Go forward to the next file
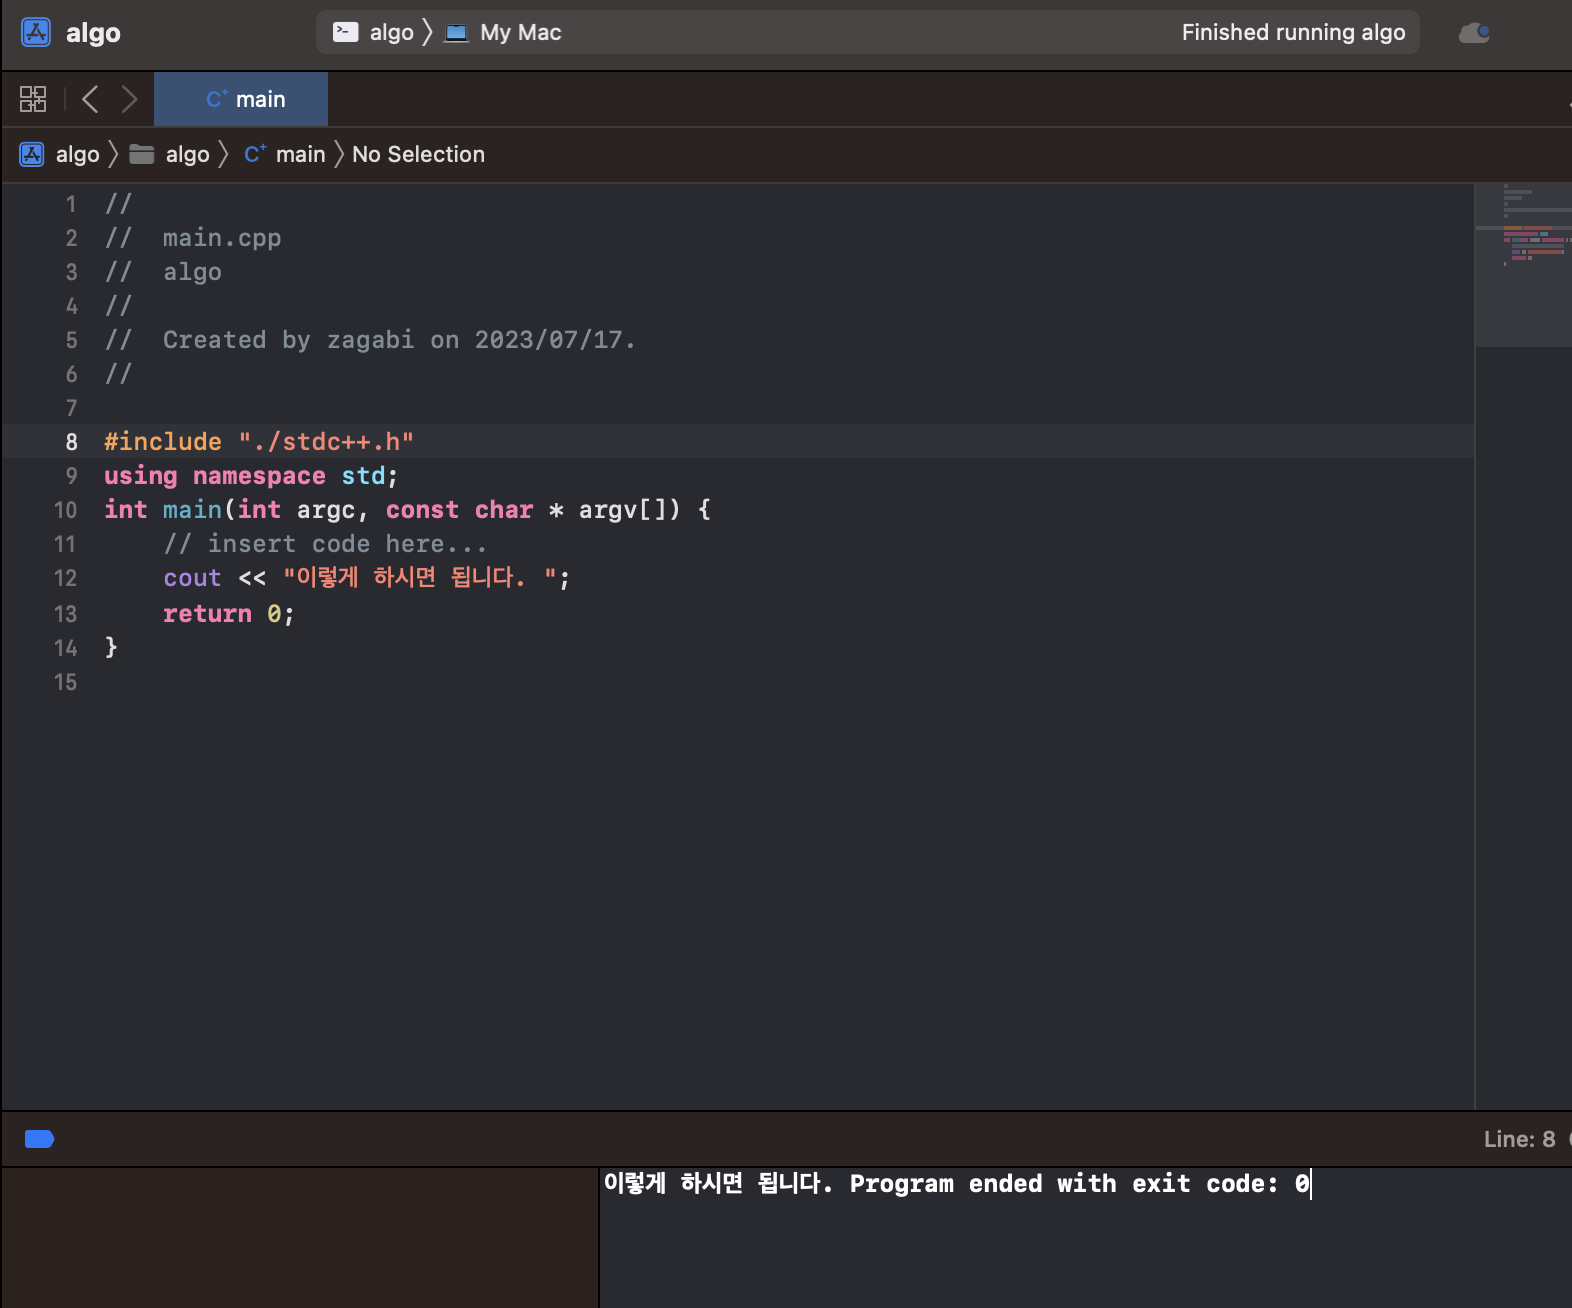This screenshot has width=1572, height=1308. [x=129, y=99]
